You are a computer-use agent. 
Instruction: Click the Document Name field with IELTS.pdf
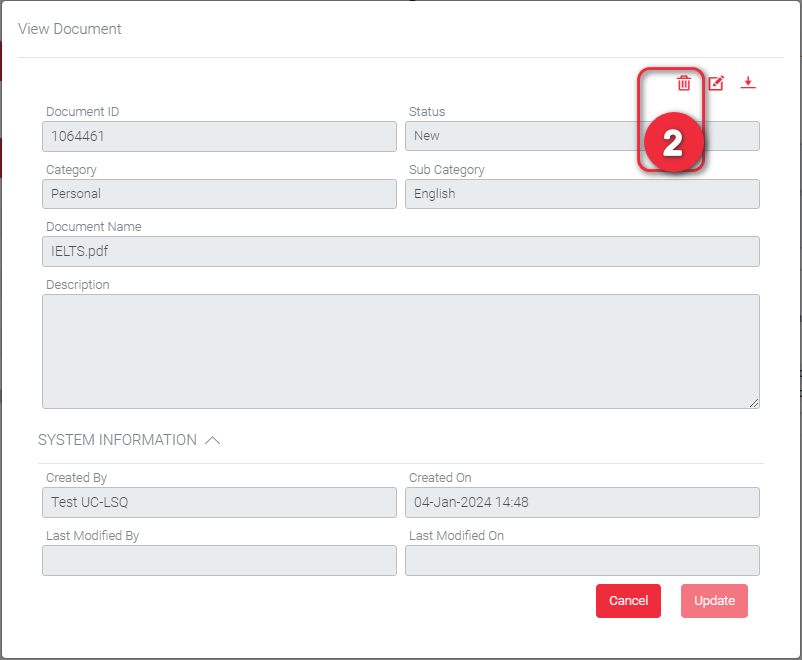400,252
